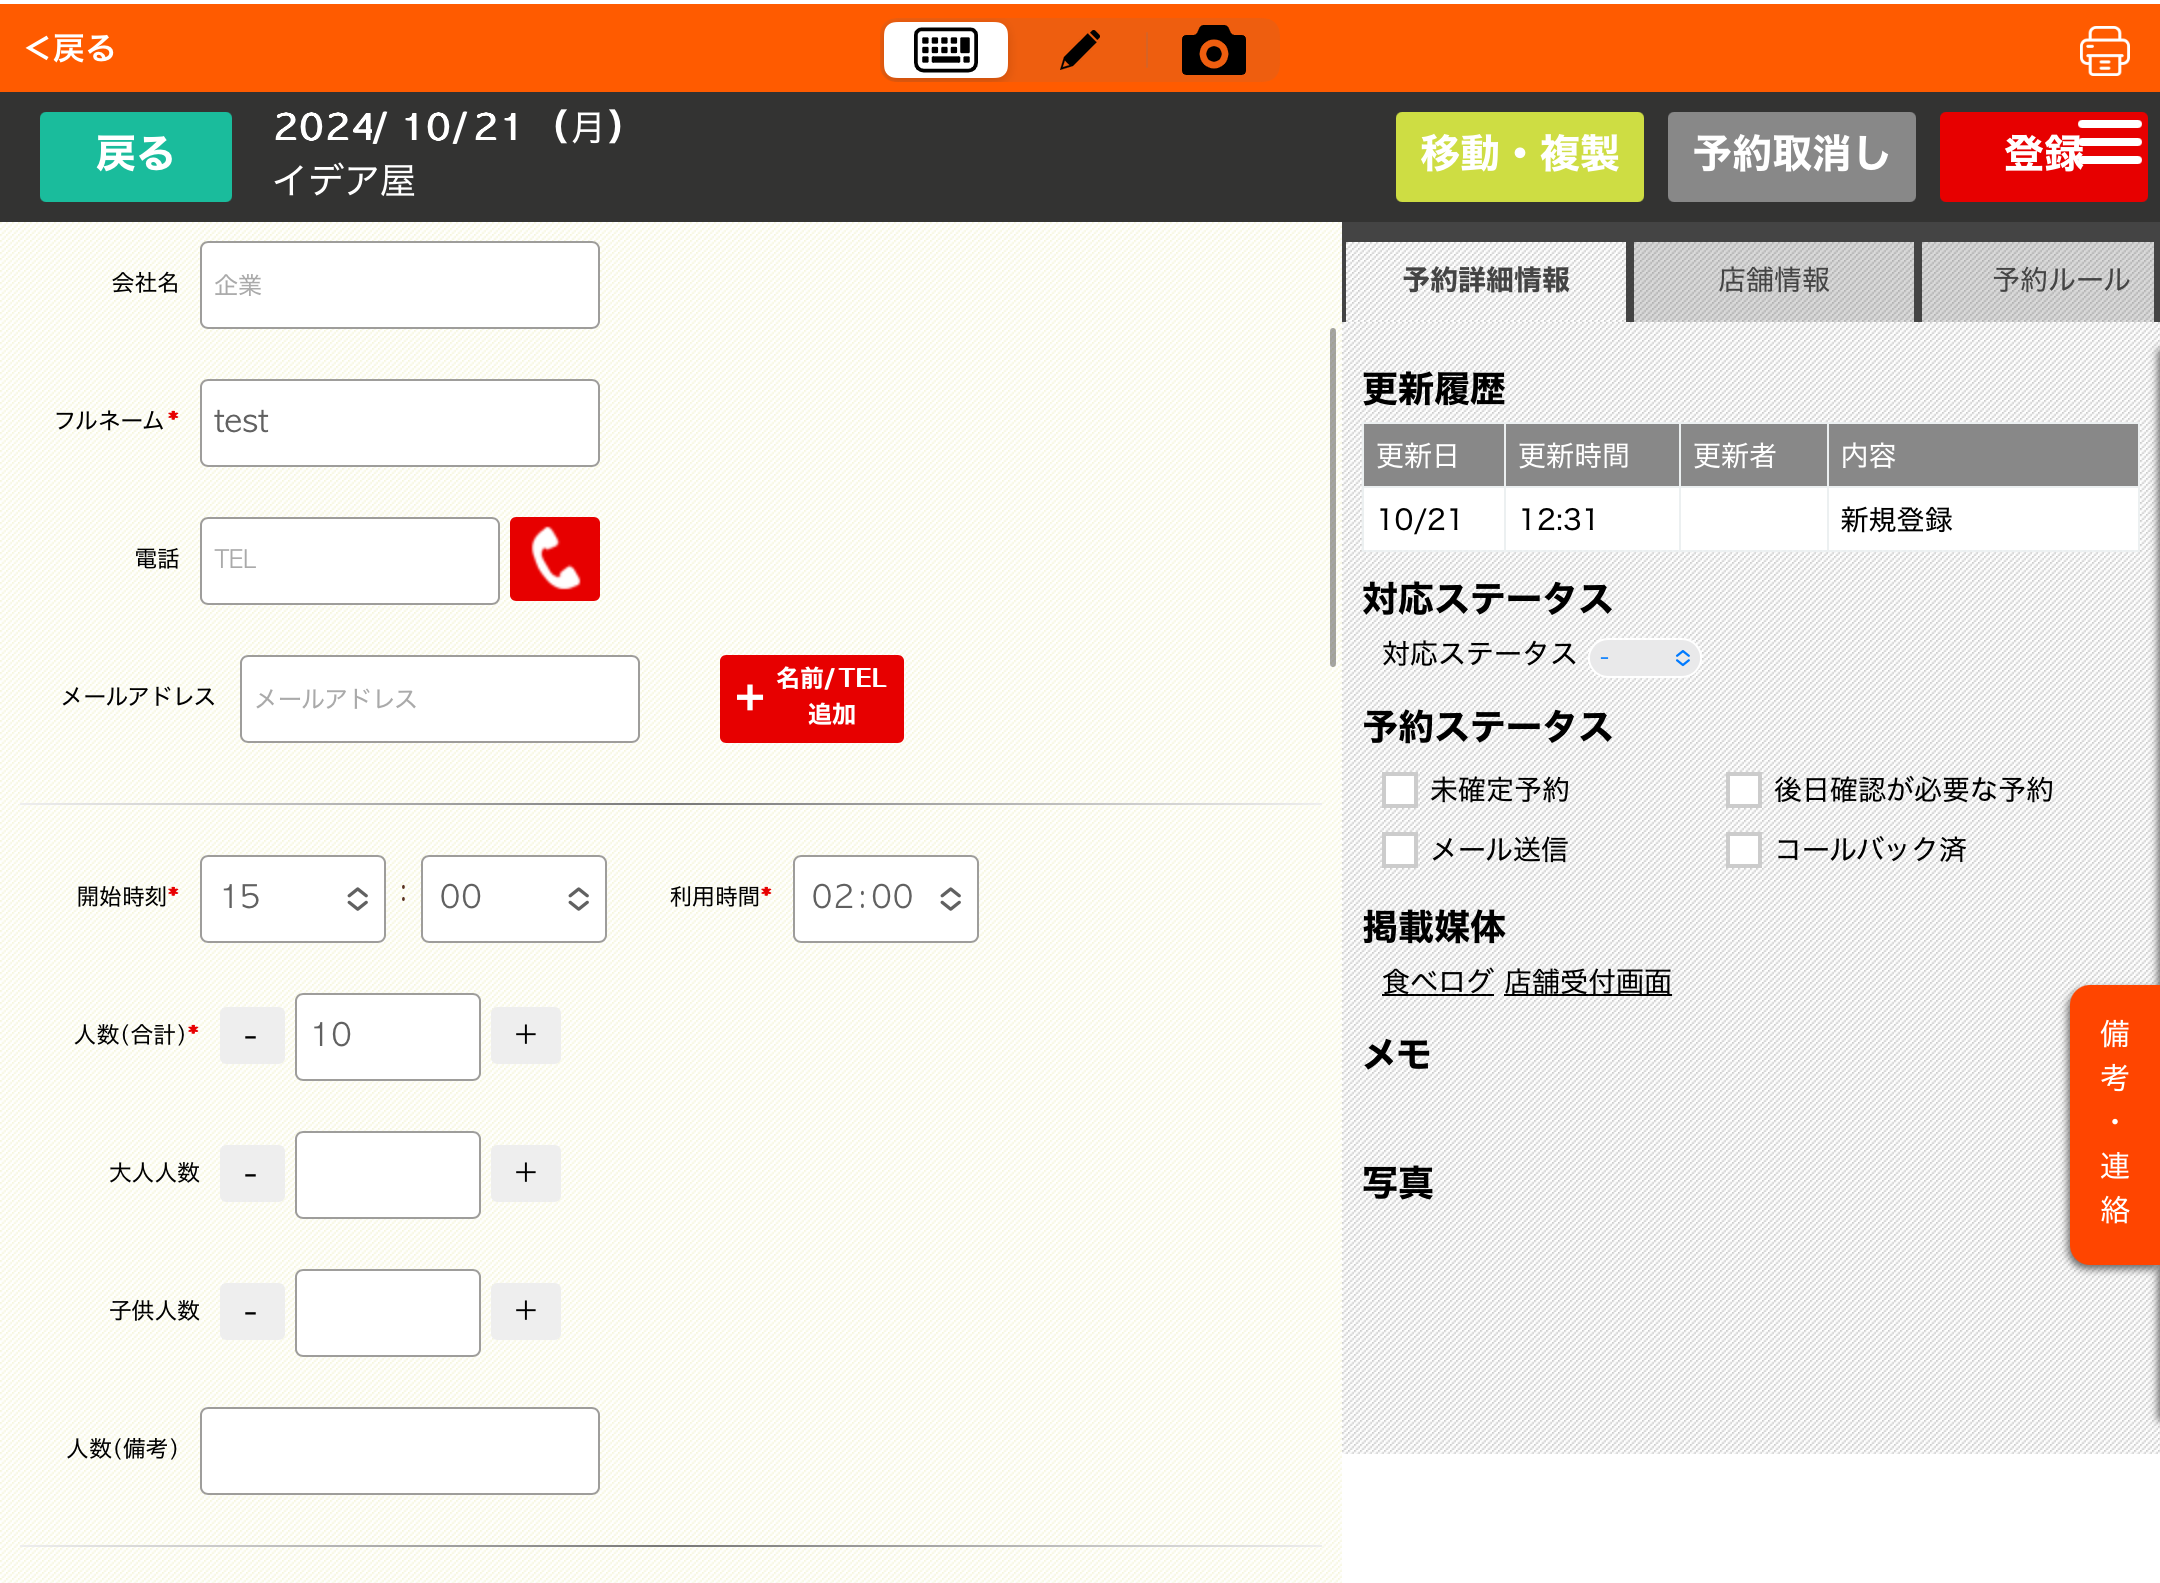This screenshot has height=1583, width=2160.
Task: Click the イデア屋 store name
Action: click(344, 181)
